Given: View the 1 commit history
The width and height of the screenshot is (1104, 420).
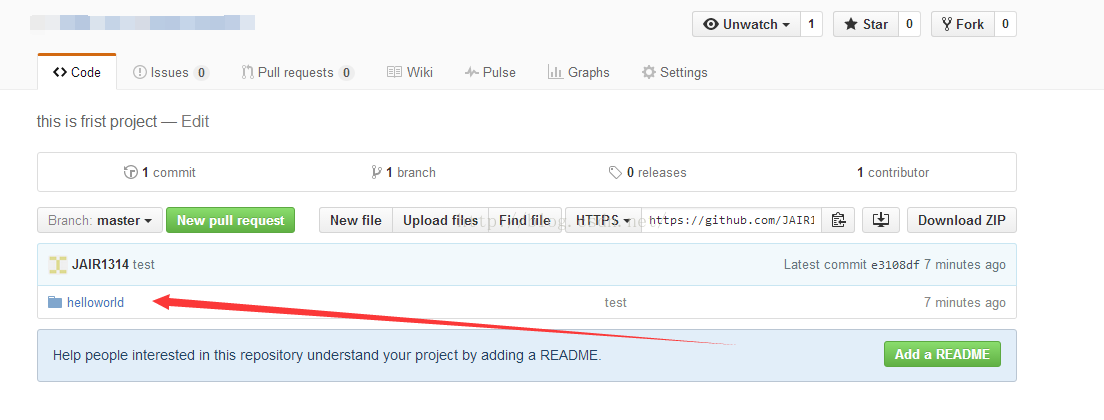Looking at the screenshot, I should (160, 172).
